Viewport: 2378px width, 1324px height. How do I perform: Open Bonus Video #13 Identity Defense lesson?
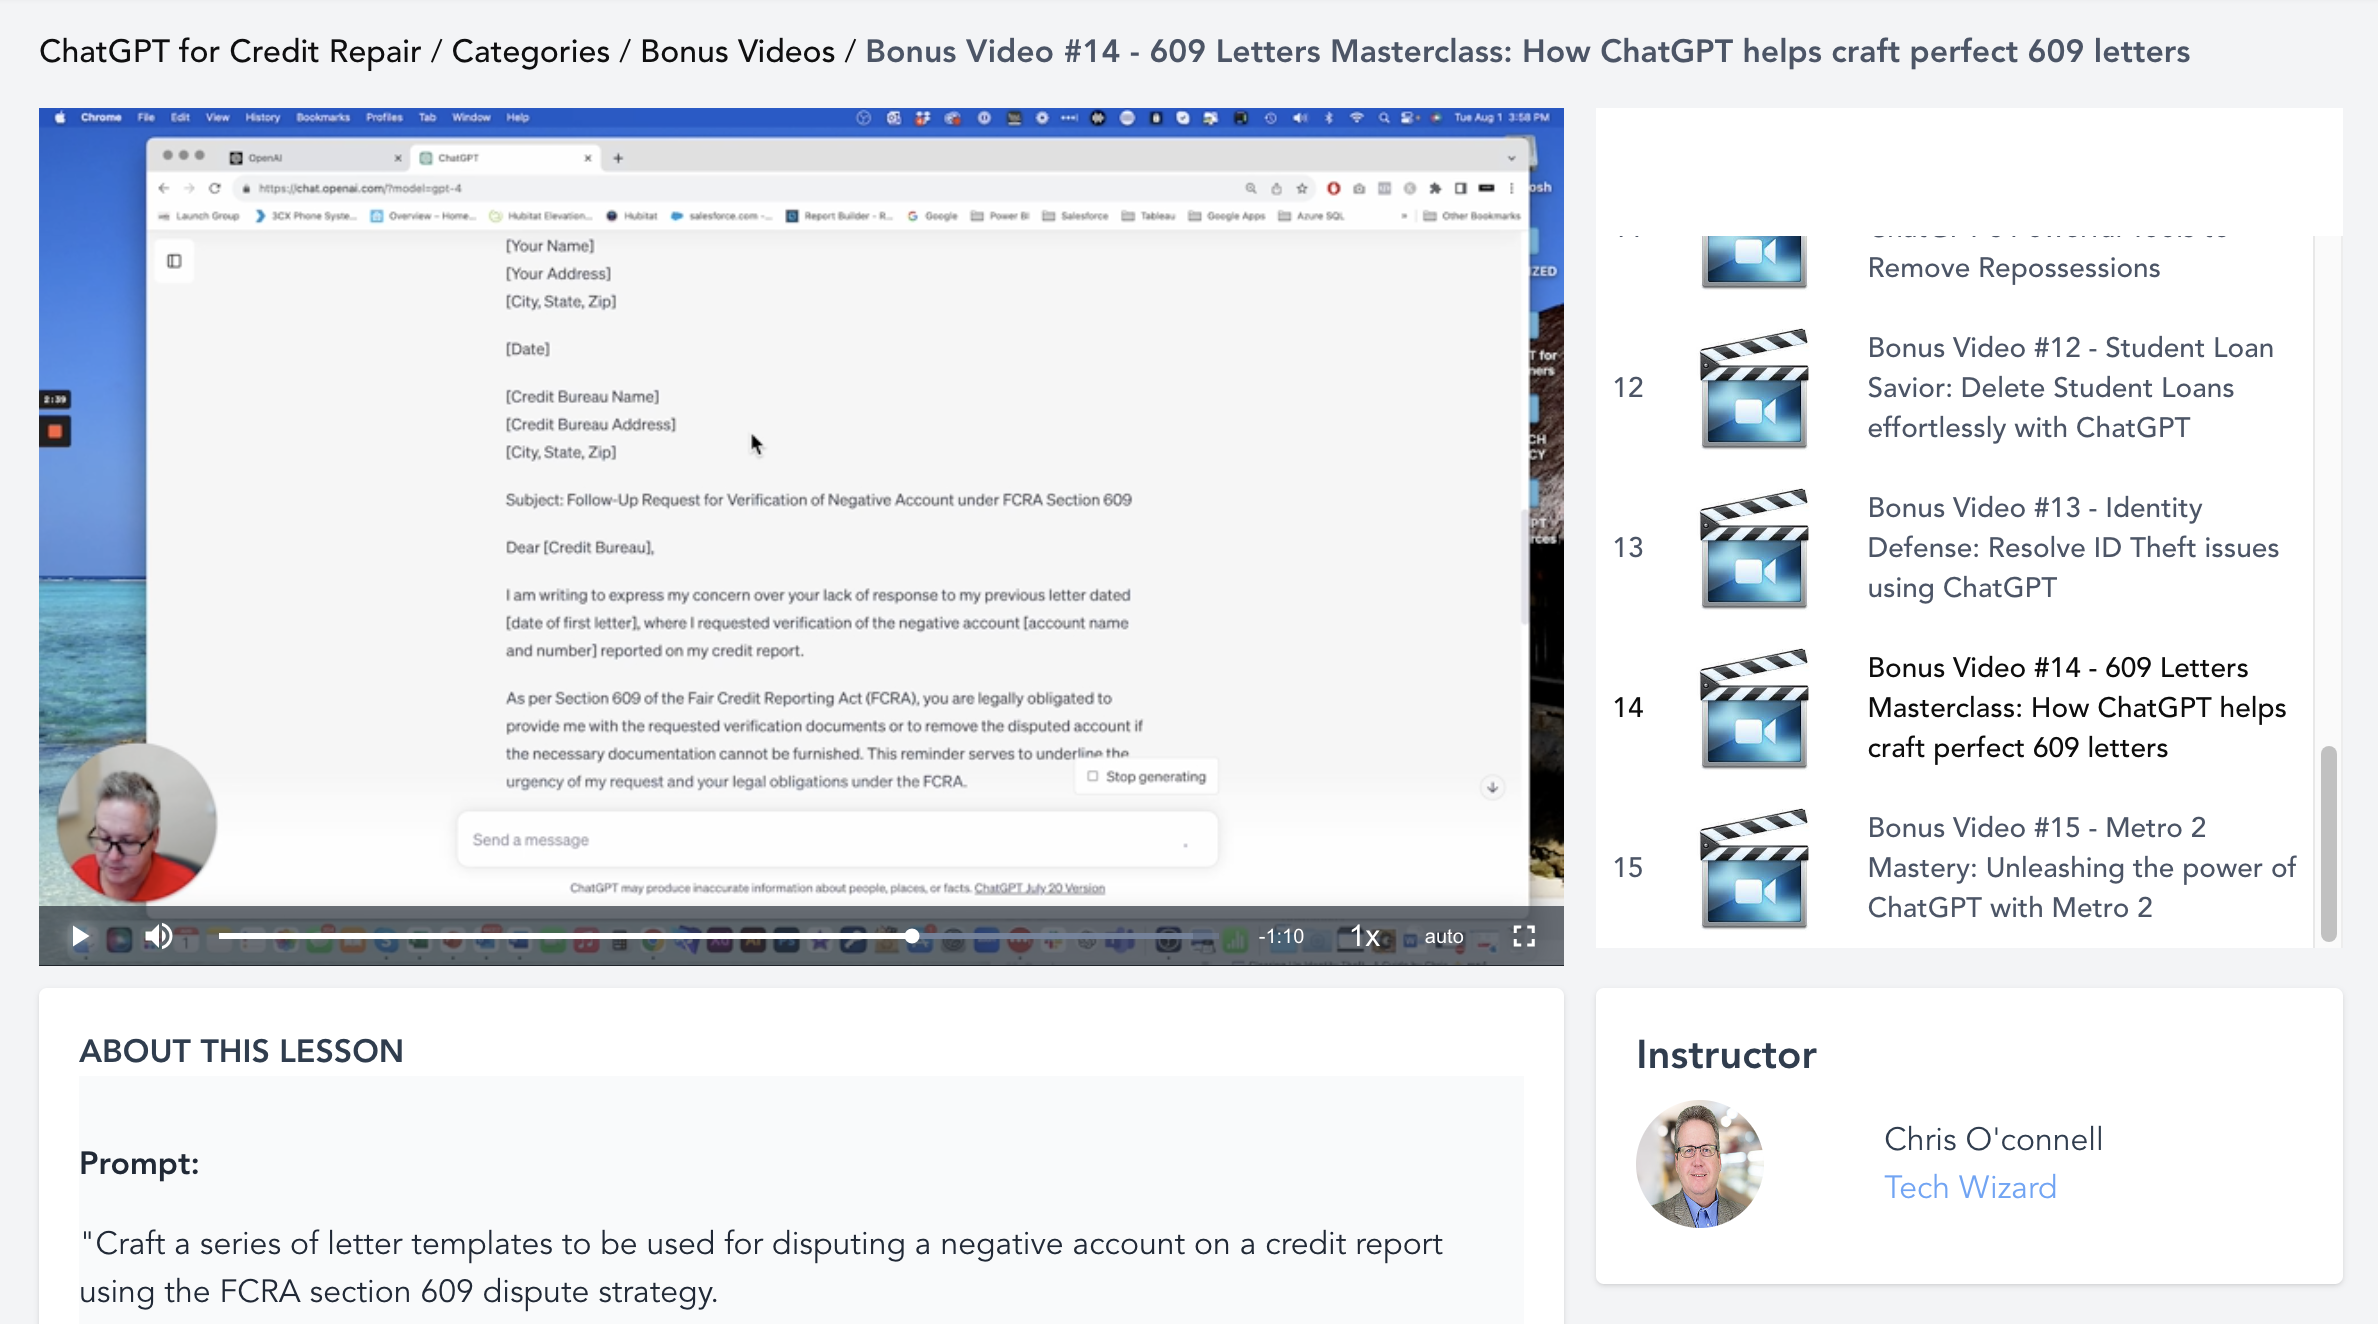2072,548
